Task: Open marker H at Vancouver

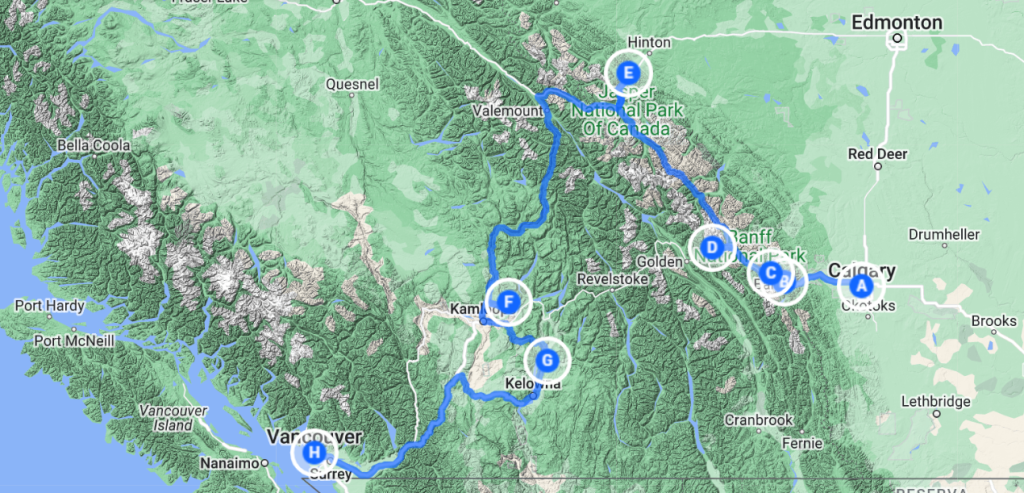Action: tap(314, 451)
